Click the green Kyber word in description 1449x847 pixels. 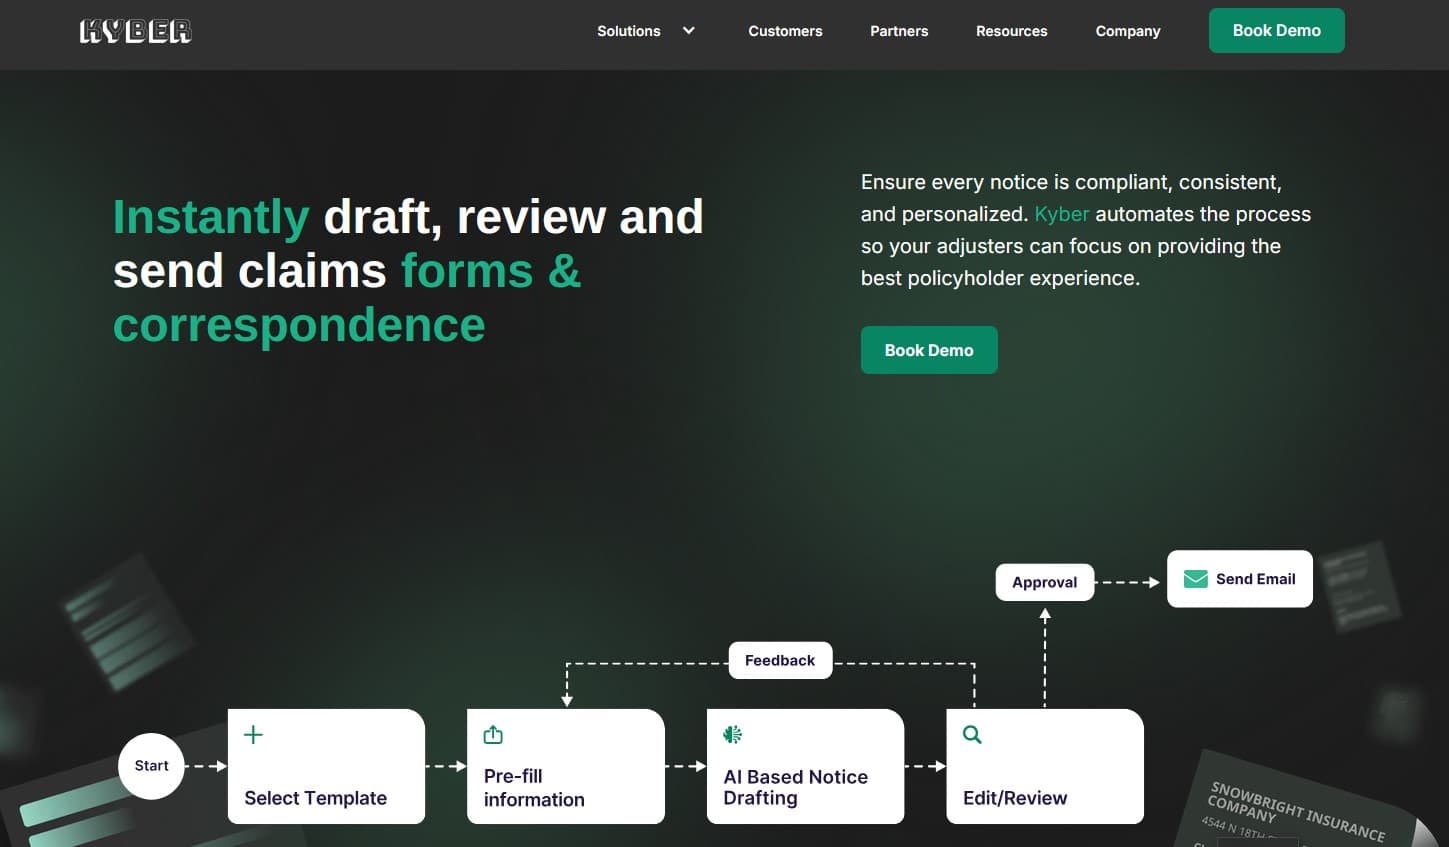1062,214
